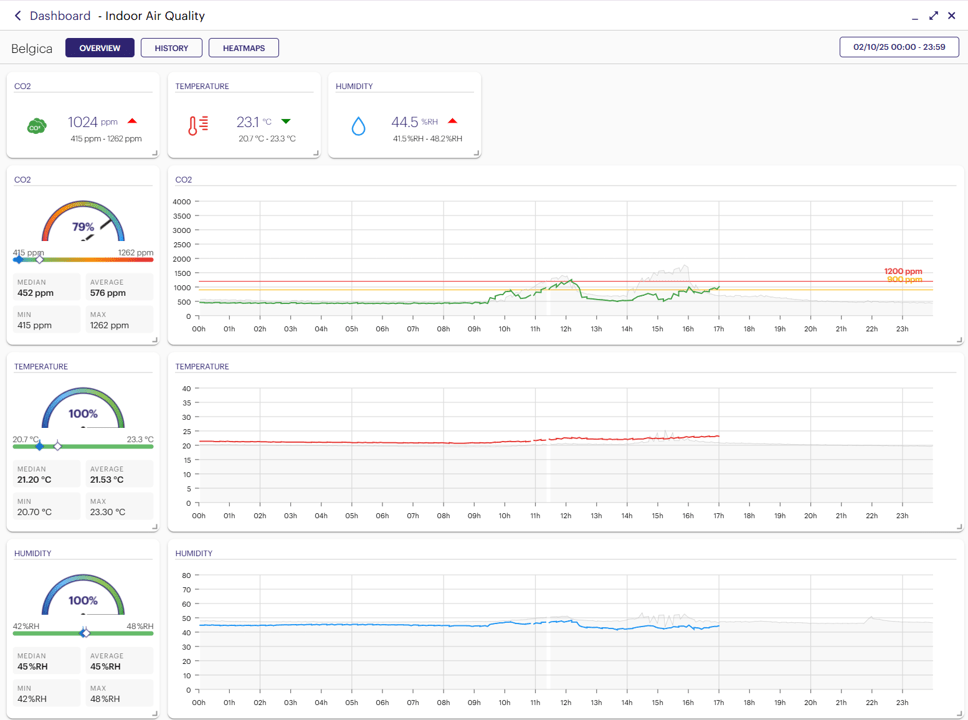Click the CO2 gauge showing 79%
The width and height of the screenshot is (968, 720).
click(x=83, y=224)
